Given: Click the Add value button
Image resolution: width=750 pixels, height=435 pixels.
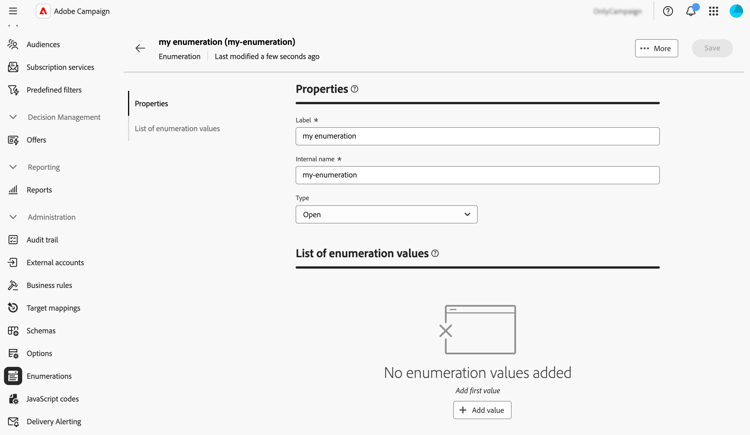Looking at the screenshot, I should coord(482,410).
